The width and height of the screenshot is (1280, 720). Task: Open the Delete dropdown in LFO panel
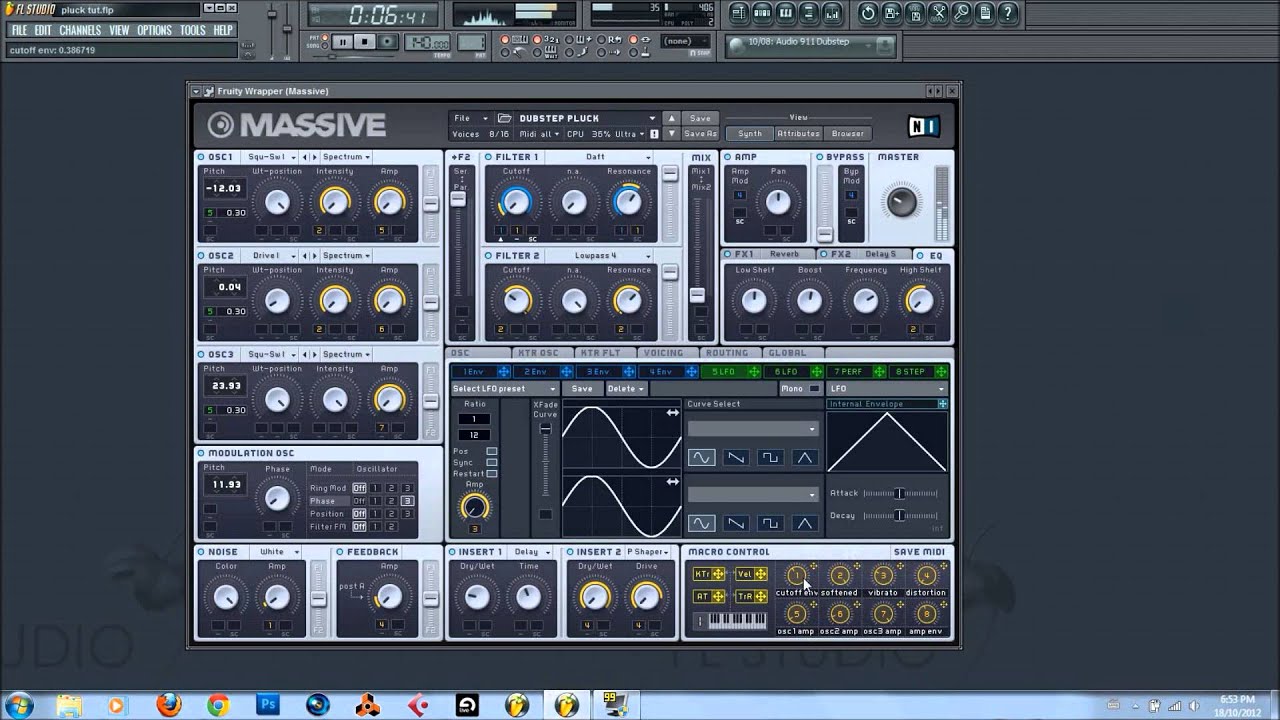[x=625, y=388]
